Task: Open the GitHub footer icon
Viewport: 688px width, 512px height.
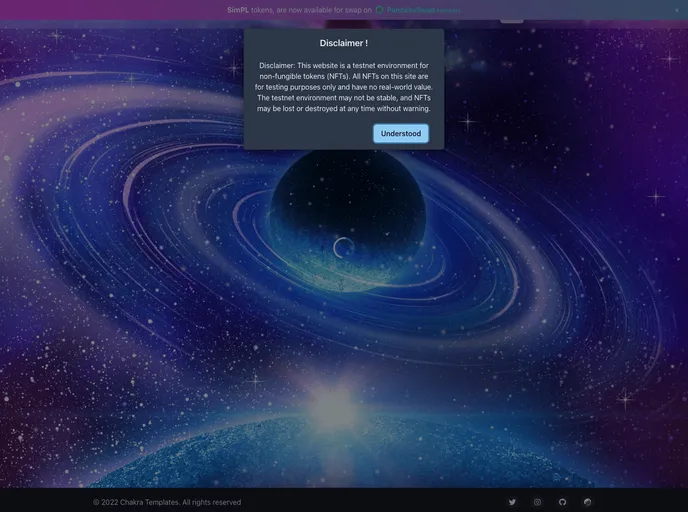Action: (x=562, y=502)
